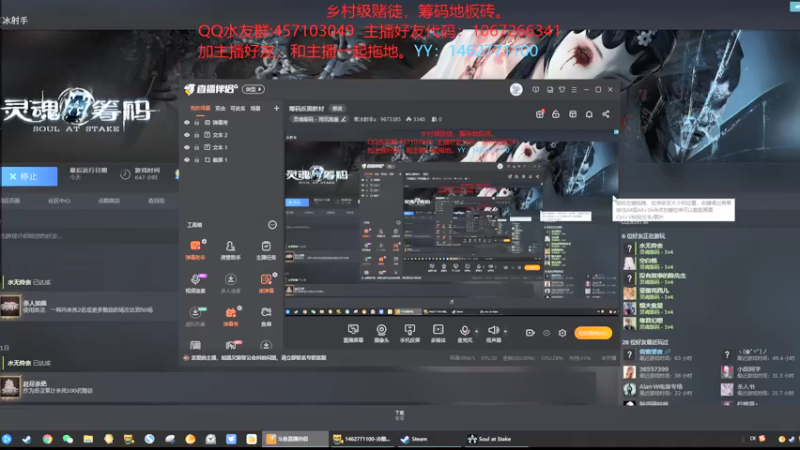Open the 点数商店 tab in Steam
This screenshot has height=450, width=800.
[x=109, y=201]
